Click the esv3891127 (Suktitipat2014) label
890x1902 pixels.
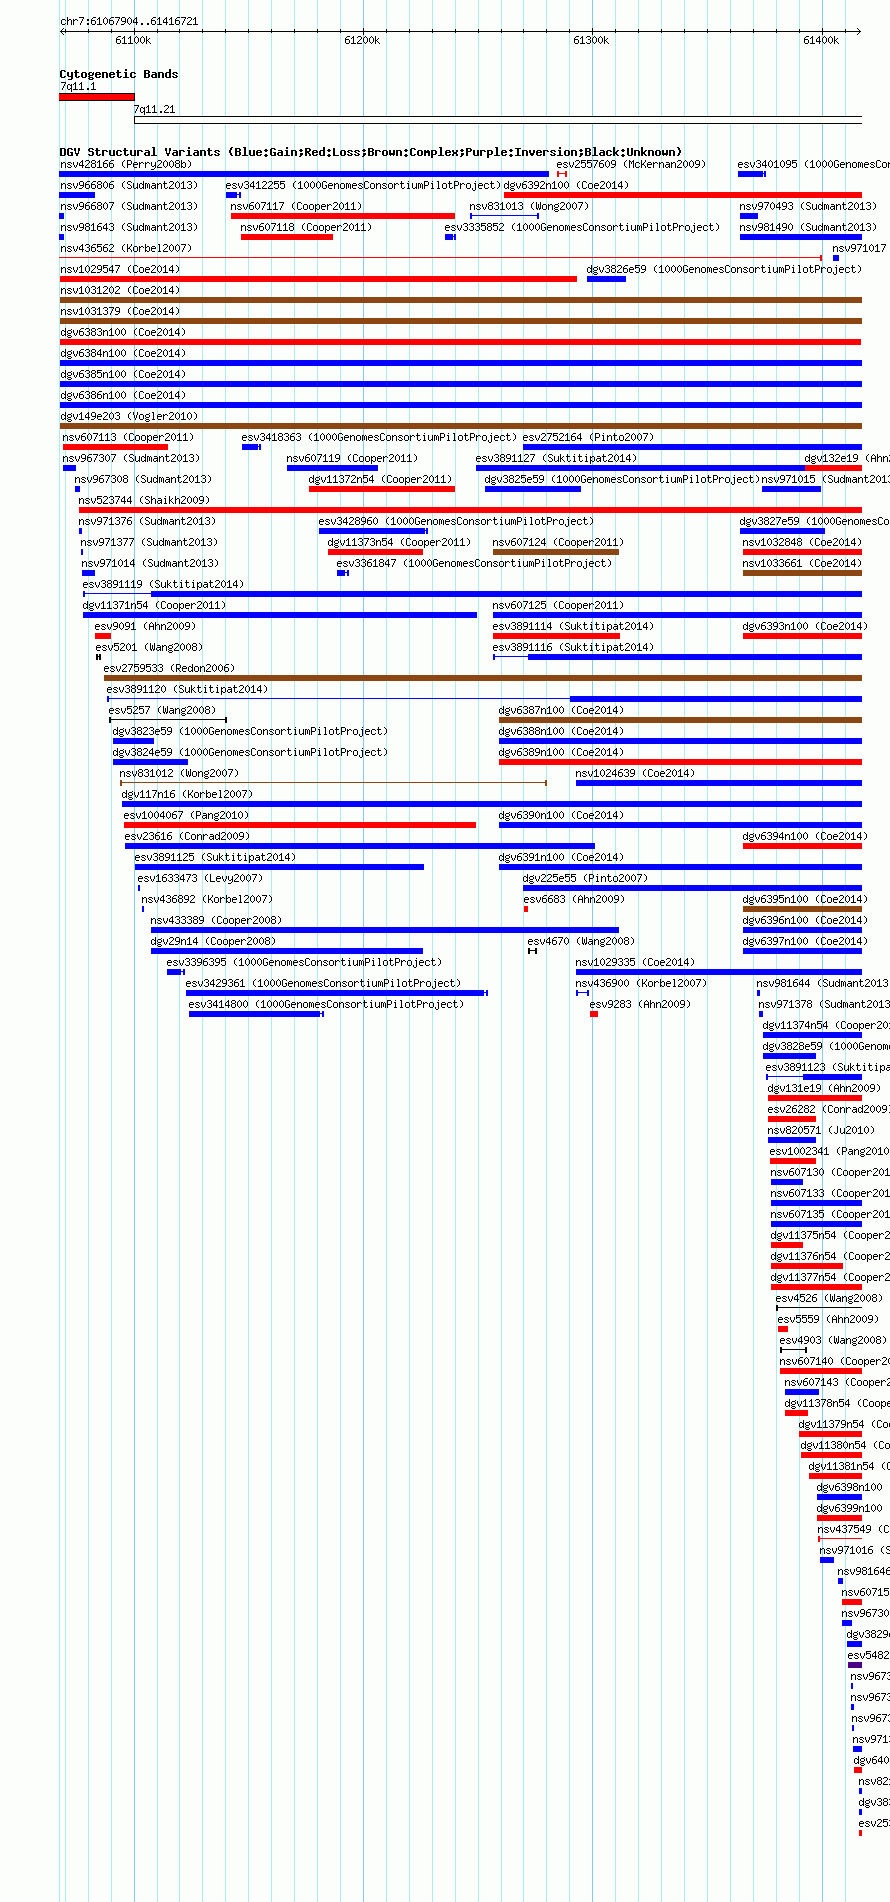pos(556,458)
